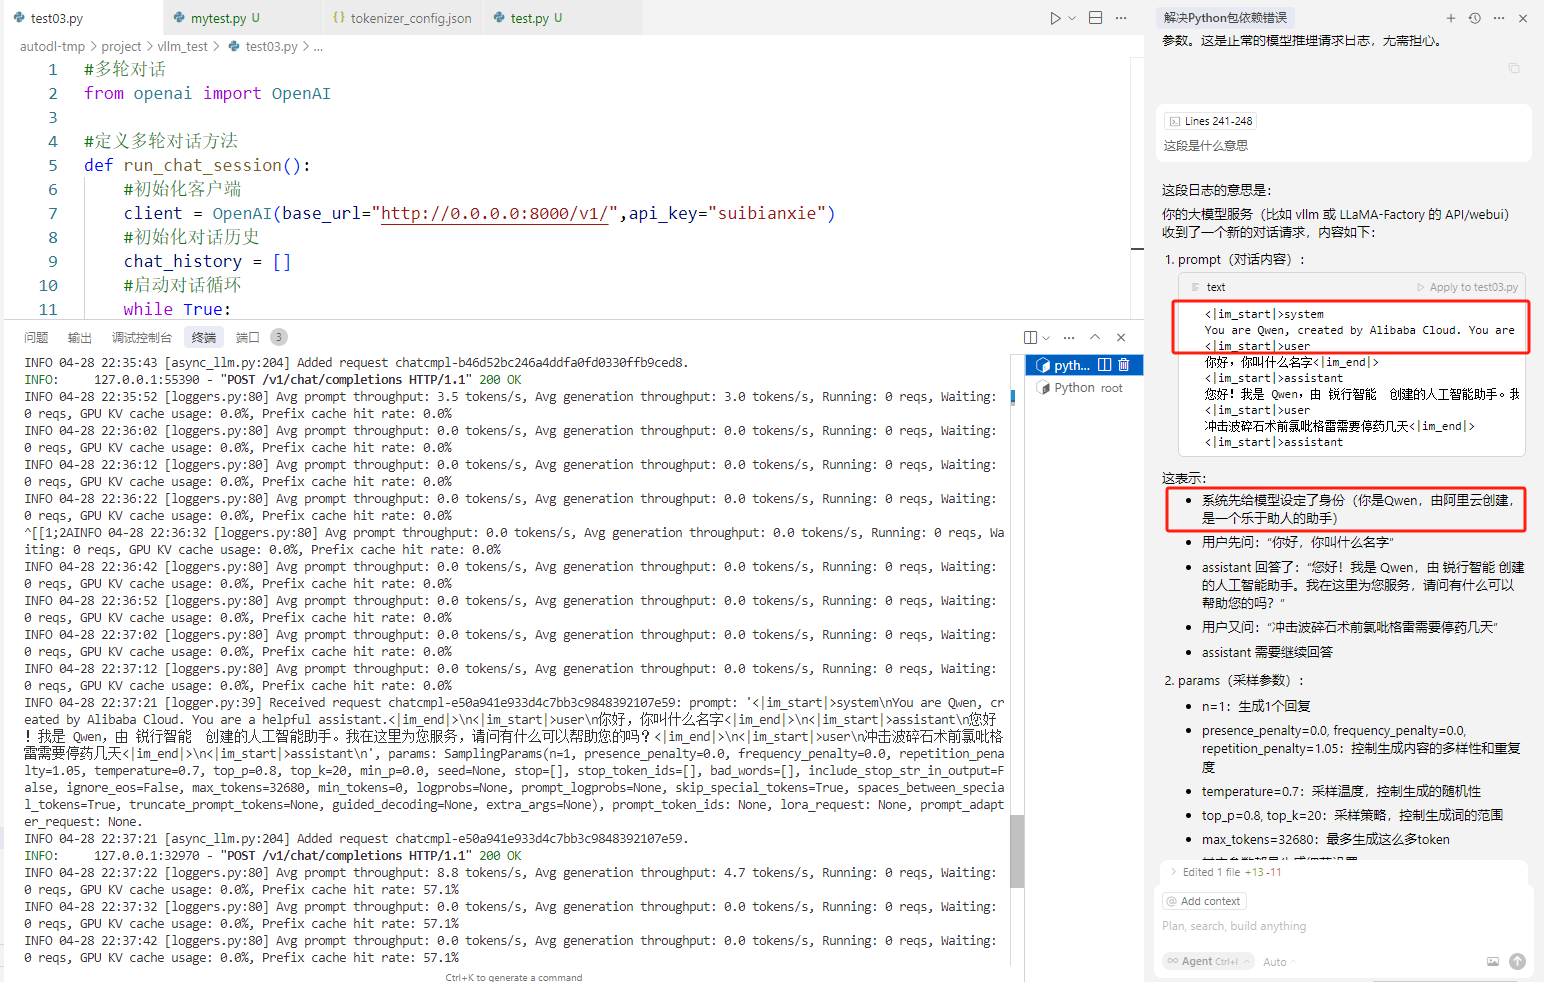Click the vllm_test breadcrumb segment
Image resolution: width=1544 pixels, height=982 pixels.
click(183, 46)
